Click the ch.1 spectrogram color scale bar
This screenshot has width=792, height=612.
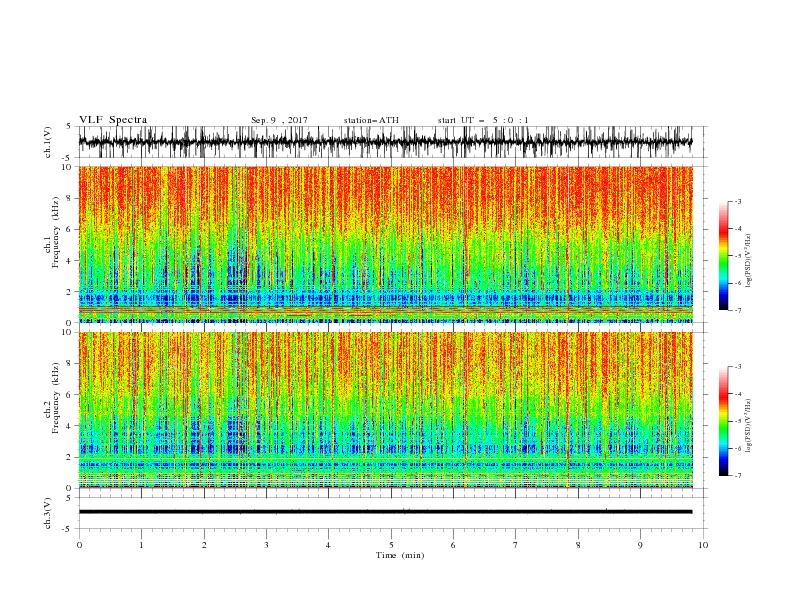[724, 256]
